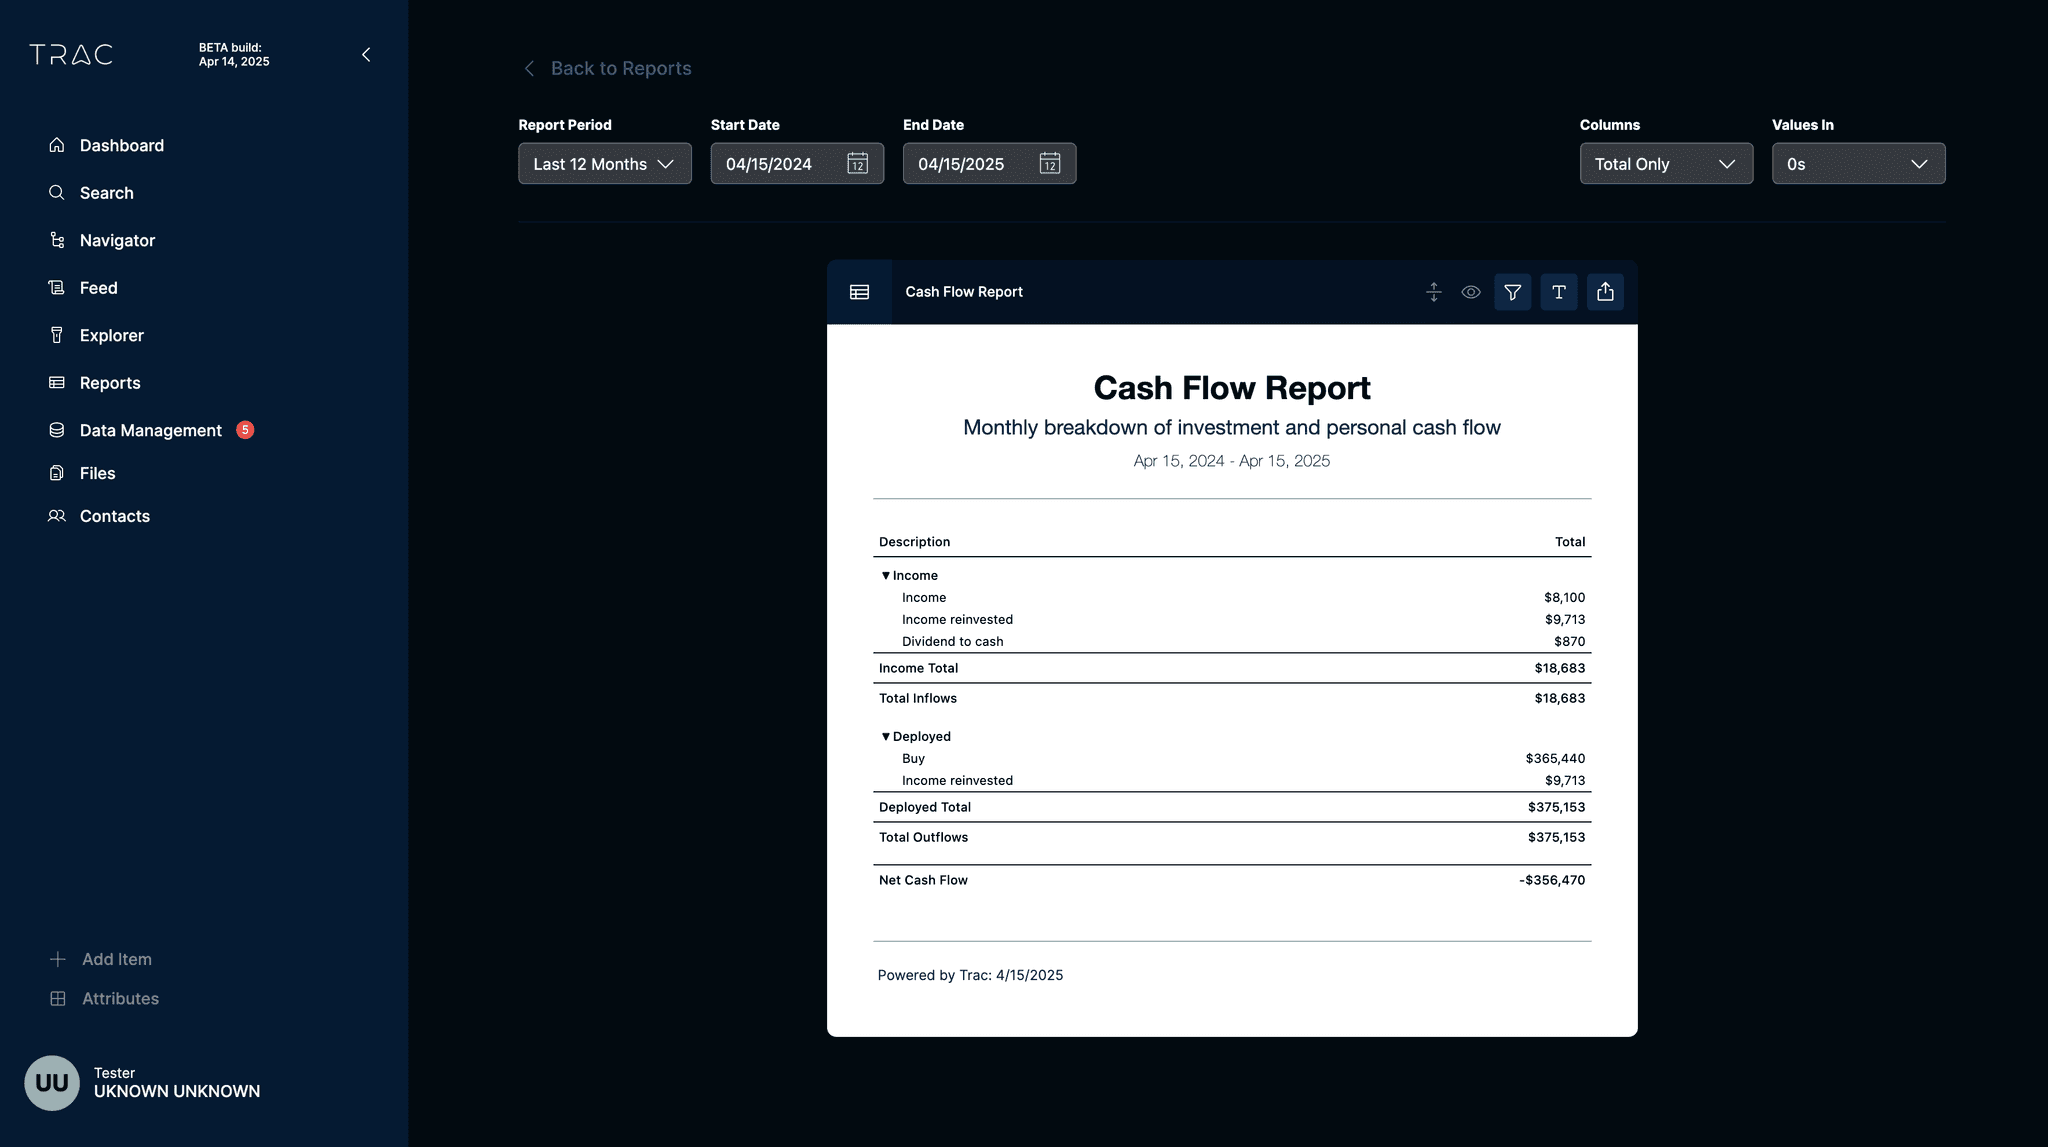Viewport: 2048px width, 1147px height.
Task: Open the Columns Total Only dropdown
Action: (x=1665, y=164)
